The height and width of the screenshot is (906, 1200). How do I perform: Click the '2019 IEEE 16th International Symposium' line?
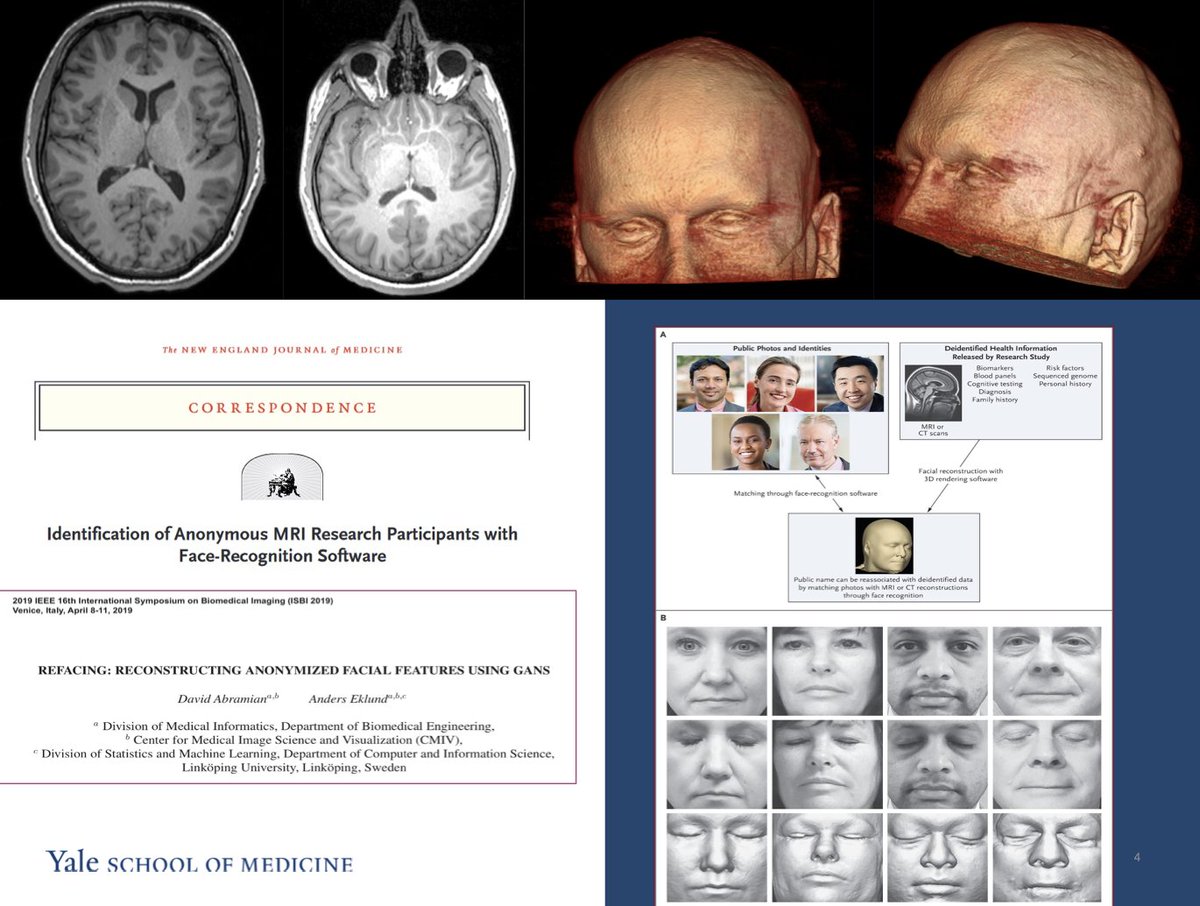click(x=173, y=601)
